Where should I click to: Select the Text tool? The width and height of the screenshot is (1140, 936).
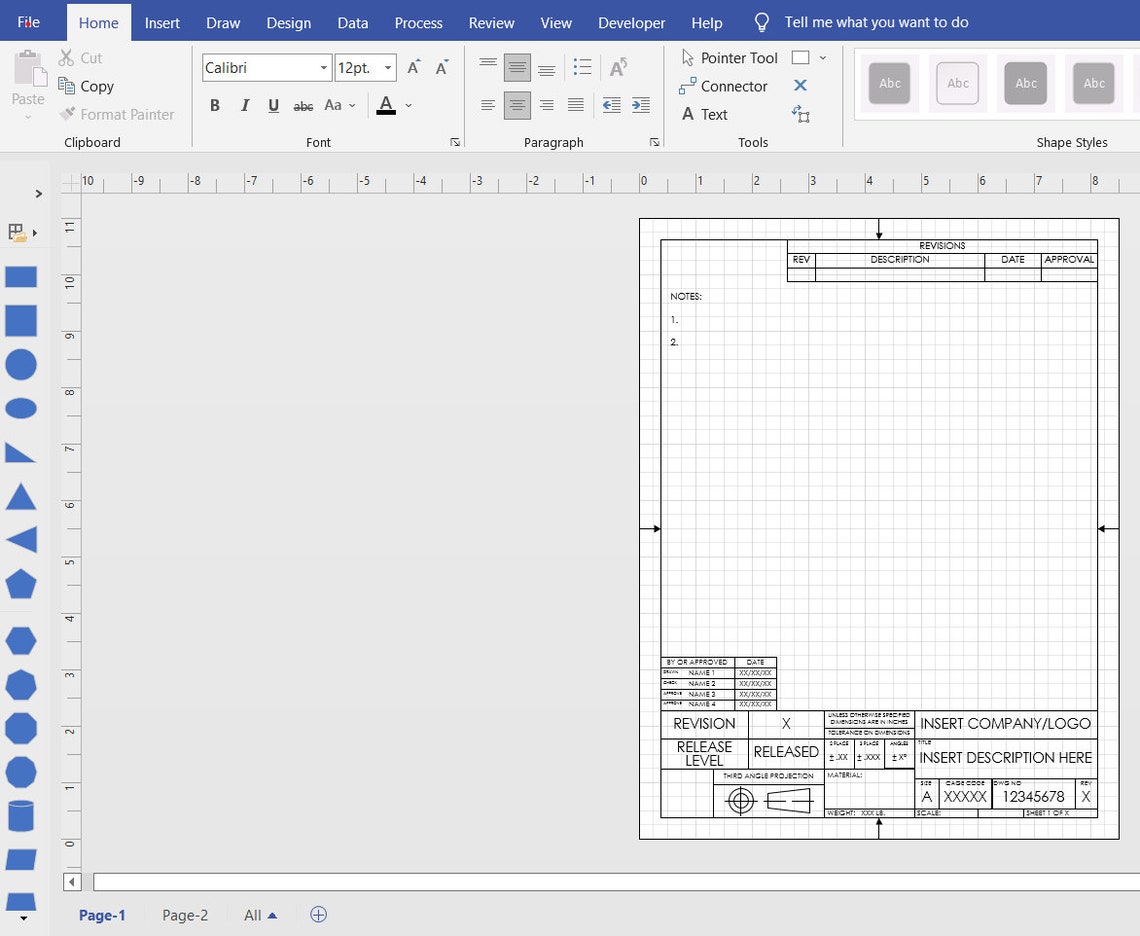pyautogui.click(x=711, y=114)
